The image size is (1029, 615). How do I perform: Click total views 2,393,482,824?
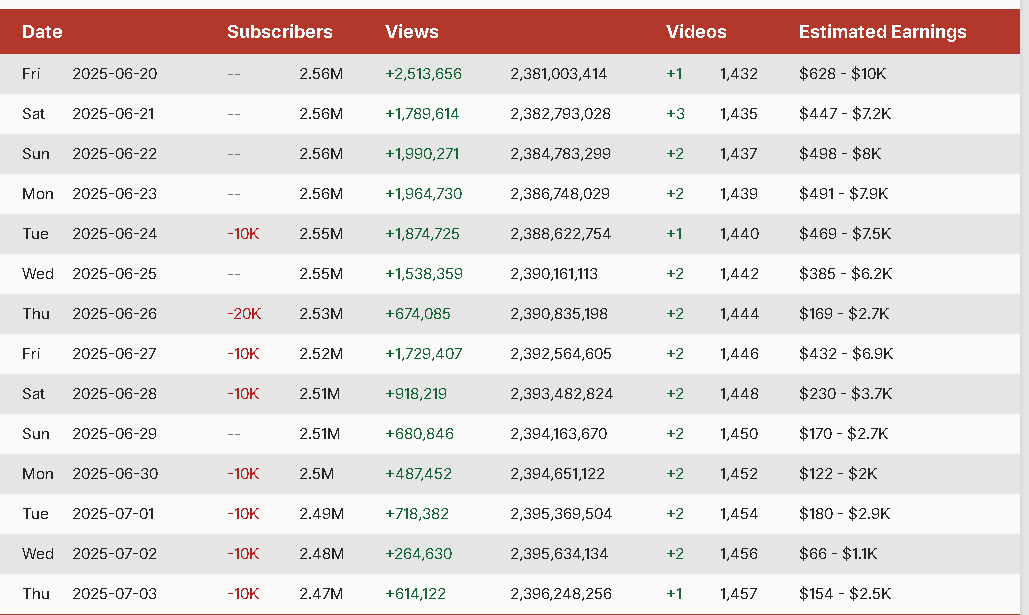(x=561, y=394)
